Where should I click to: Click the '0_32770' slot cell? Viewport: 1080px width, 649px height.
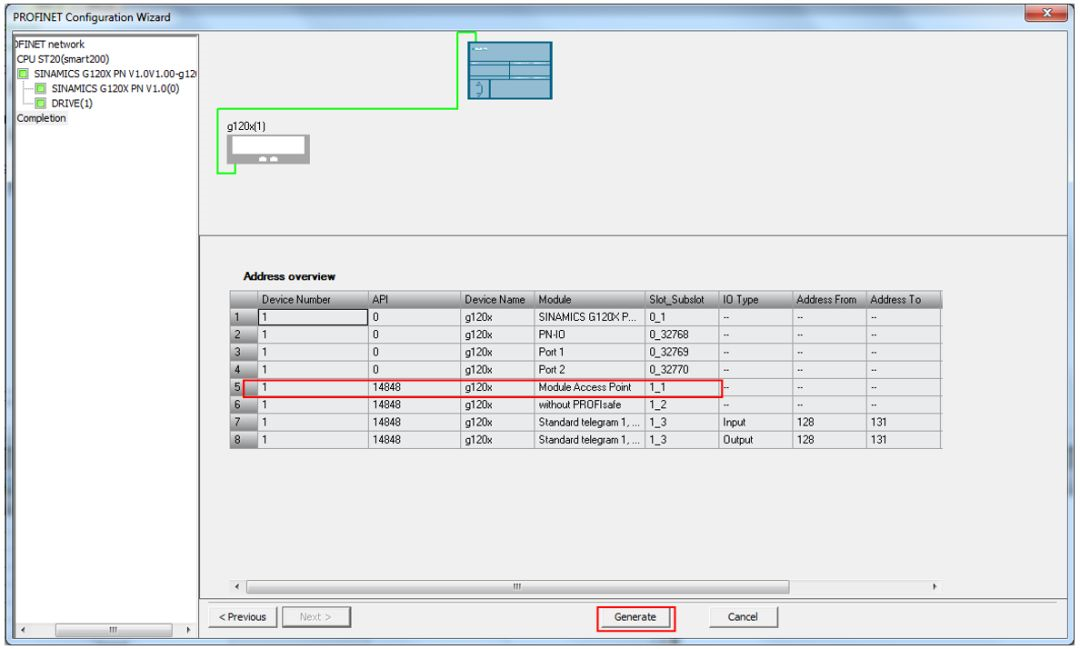pyautogui.click(x=682, y=370)
